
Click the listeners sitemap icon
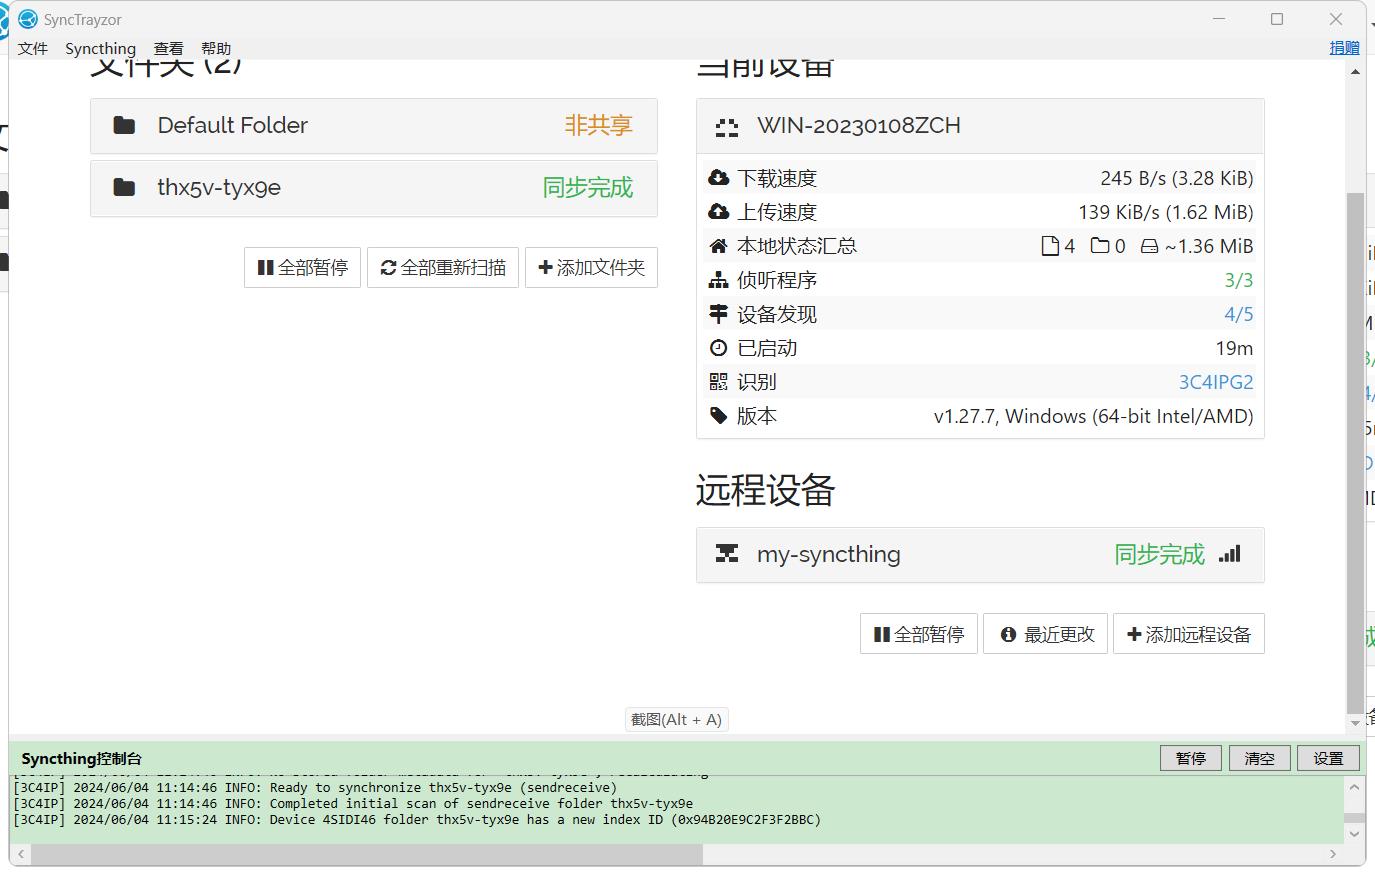tap(718, 280)
